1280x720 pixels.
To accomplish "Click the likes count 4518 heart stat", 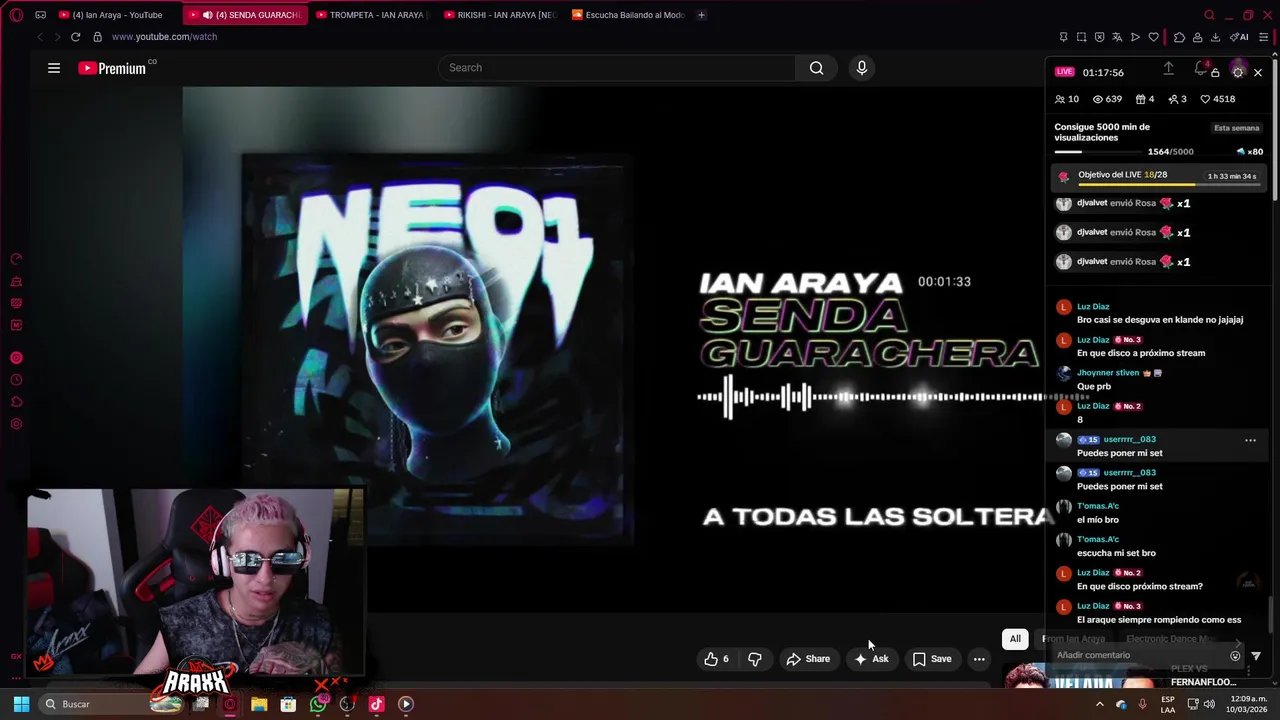I will click(x=1218, y=99).
